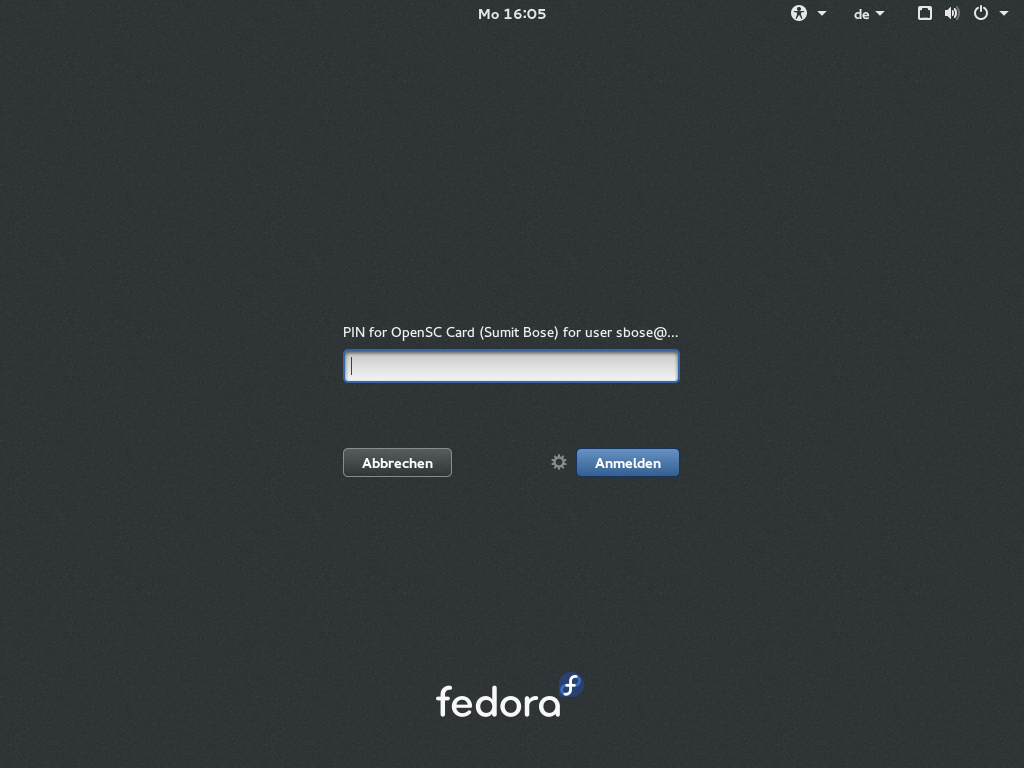The width and height of the screenshot is (1024, 768).
Task: Click the 'PIN for OpenSC Card' prompt label
Action: pyautogui.click(x=510, y=332)
